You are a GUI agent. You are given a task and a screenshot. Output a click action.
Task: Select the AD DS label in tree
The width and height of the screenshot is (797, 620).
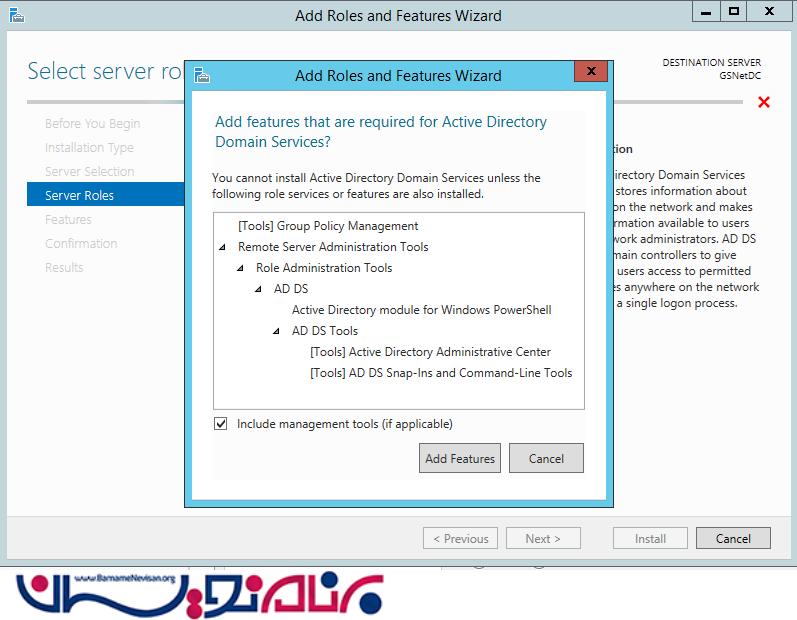pyautogui.click(x=291, y=289)
